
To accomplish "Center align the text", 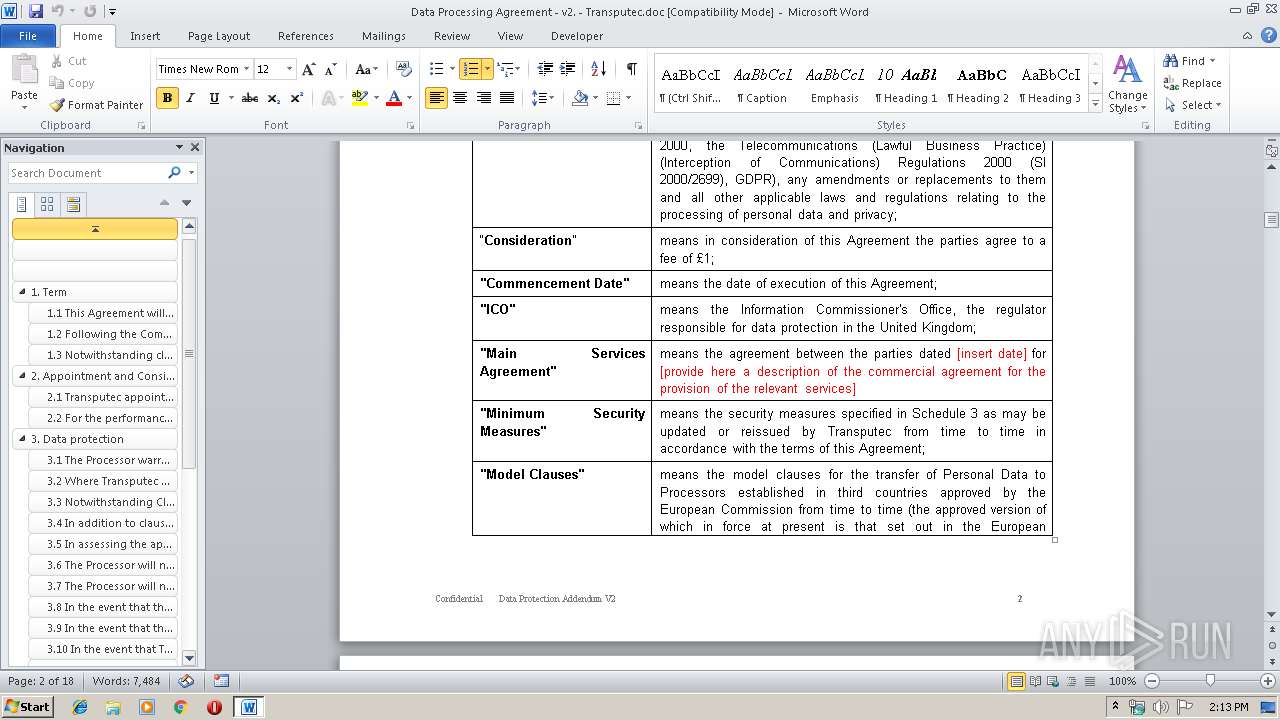I will [x=460, y=98].
